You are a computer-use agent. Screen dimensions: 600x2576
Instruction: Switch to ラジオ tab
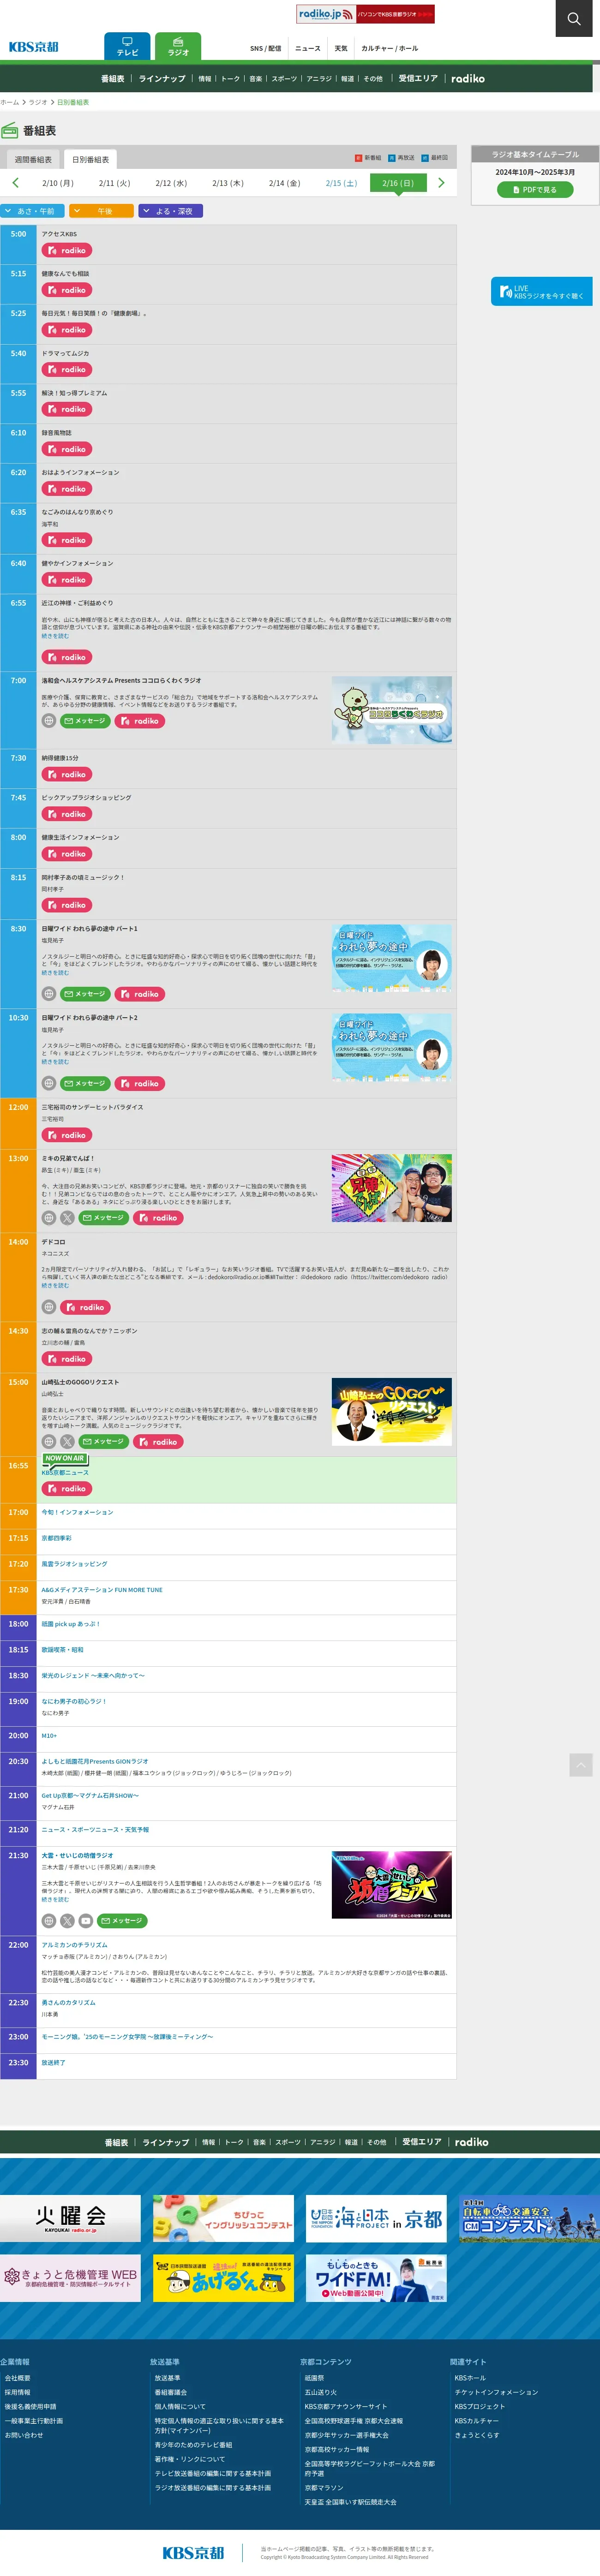(x=178, y=47)
